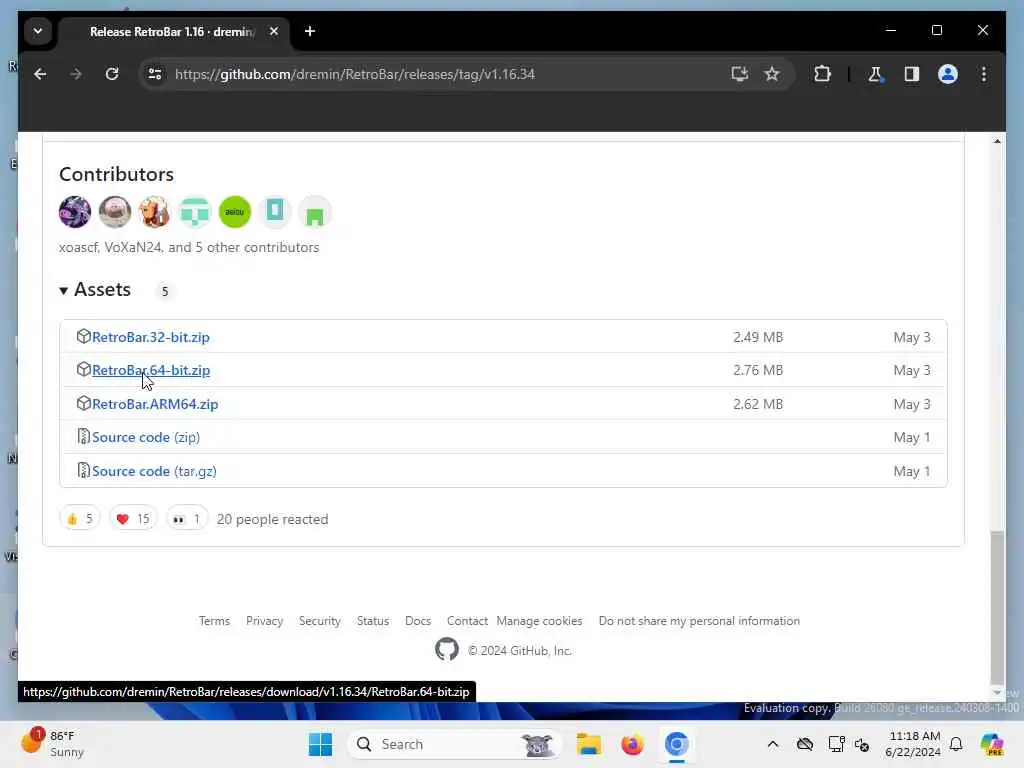Open the Status footer link
The width and height of the screenshot is (1024, 768).
pyautogui.click(x=373, y=621)
